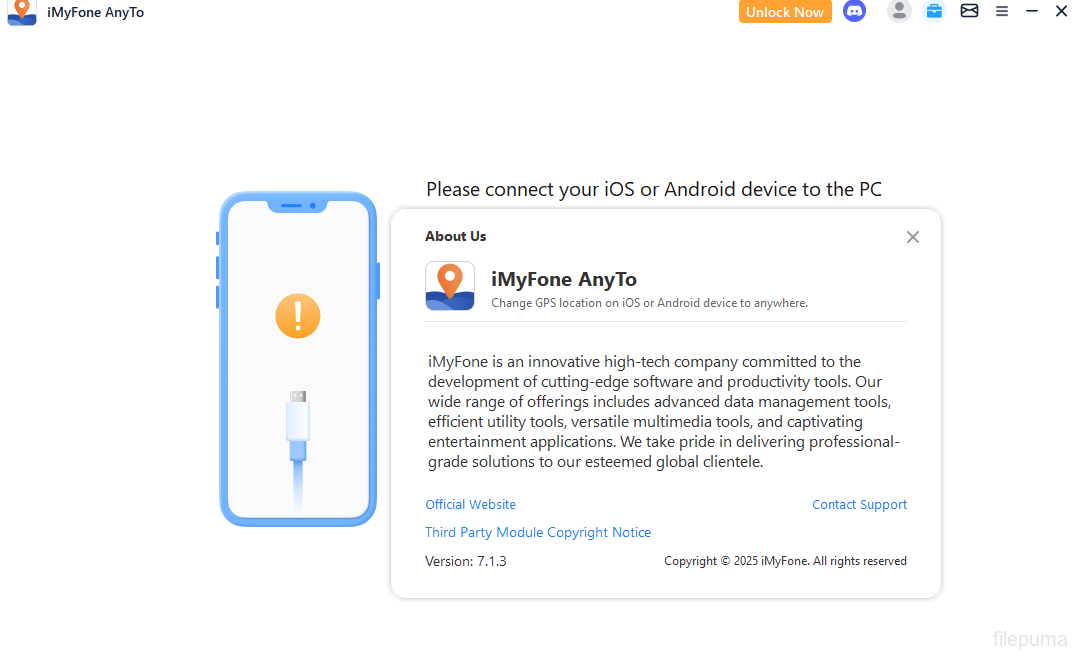Open Third Party Module Copyright Notice
Image resolution: width=1079 pixels, height=661 pixels.
click(538, 533)
